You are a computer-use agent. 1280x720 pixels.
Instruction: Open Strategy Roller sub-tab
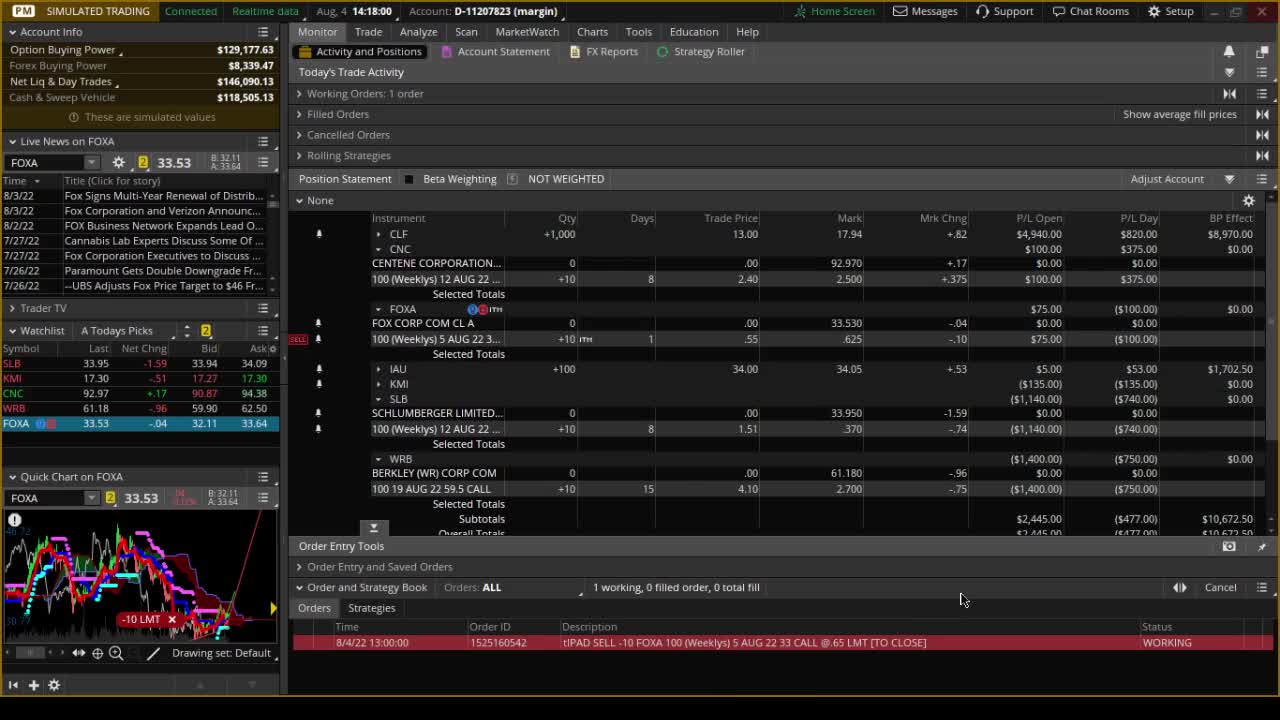pos(700,52)
